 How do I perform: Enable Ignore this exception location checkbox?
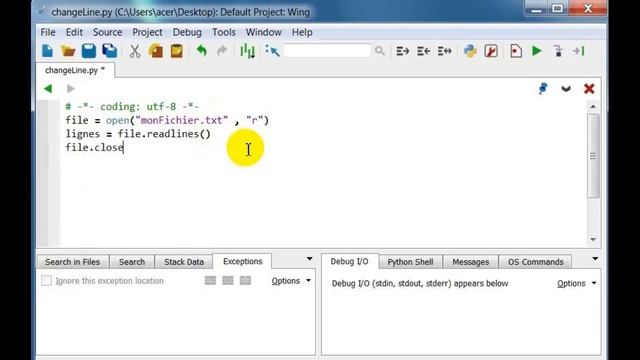click(46, 281)
